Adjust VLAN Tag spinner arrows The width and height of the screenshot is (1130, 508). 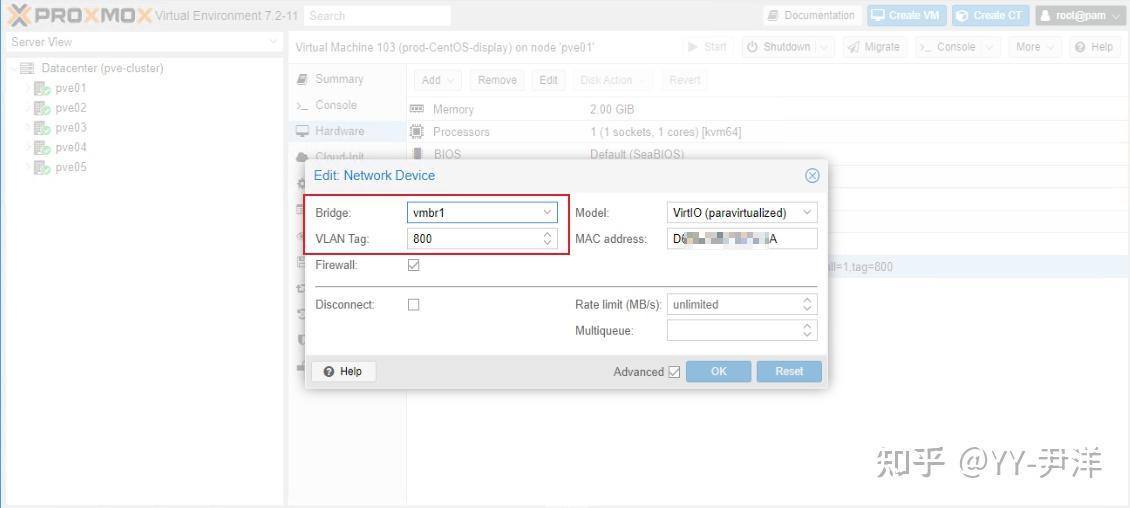[548, 239]
